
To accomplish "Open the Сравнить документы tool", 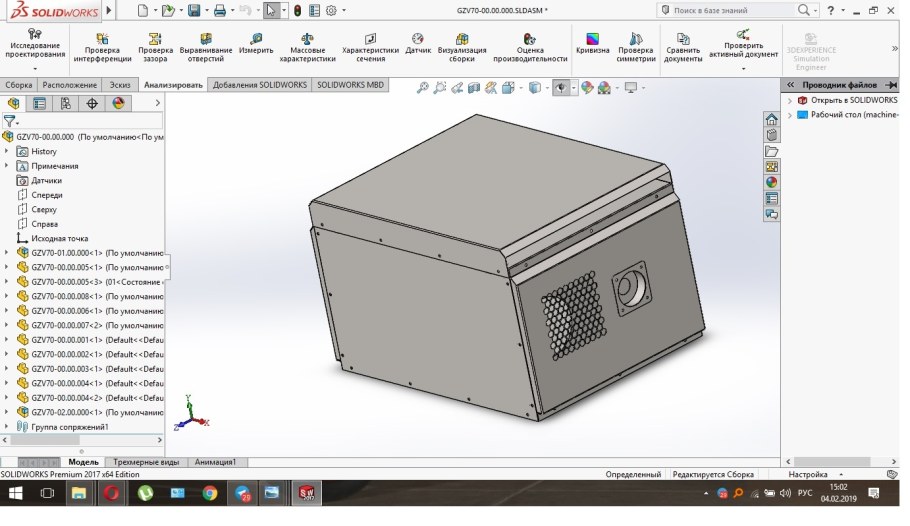I will click(683, 45).
